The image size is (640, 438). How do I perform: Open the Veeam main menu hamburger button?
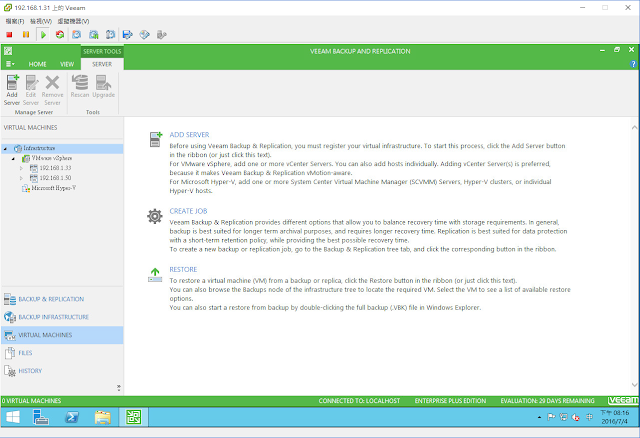[x=10, y=64]
